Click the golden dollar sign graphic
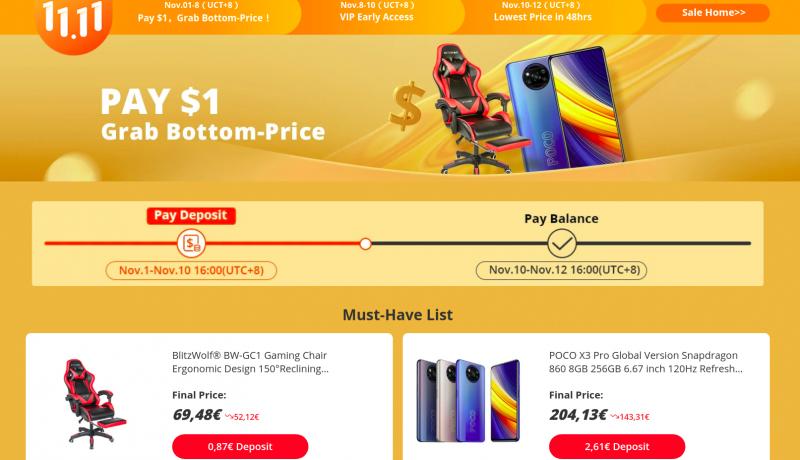The width and height of the screenshot is (800, 460). point(407,106)
